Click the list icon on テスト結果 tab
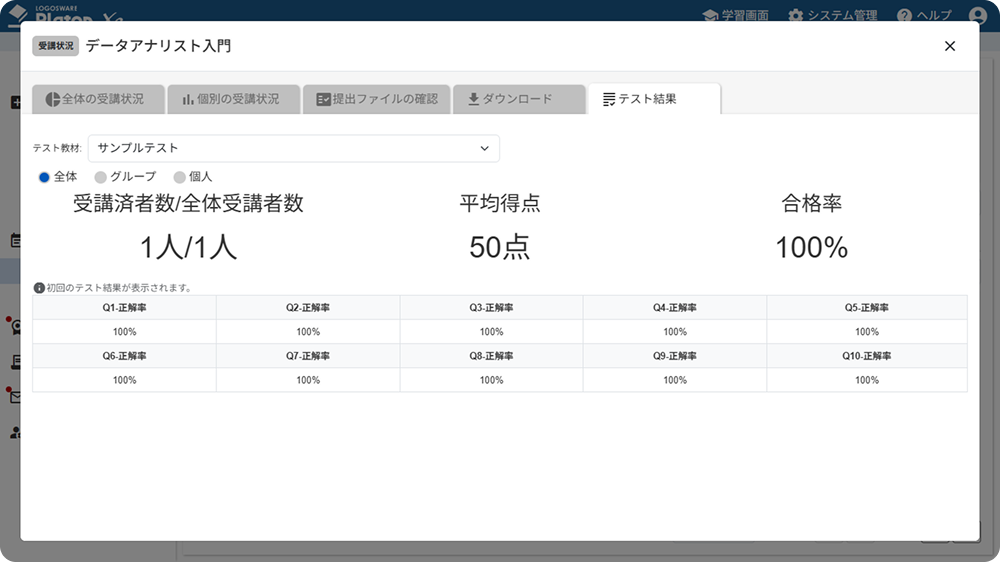Image resolution: width=1000 pixels, height=562 pixels. [609, 99]
